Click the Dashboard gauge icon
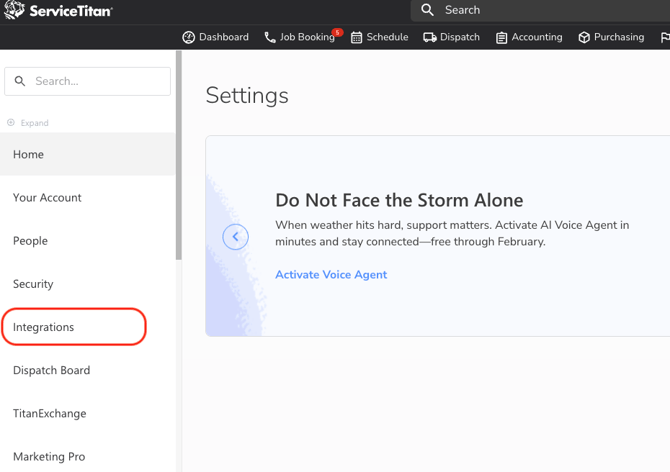Viewport: 670px width, 472px height. [x=188, y=38]
